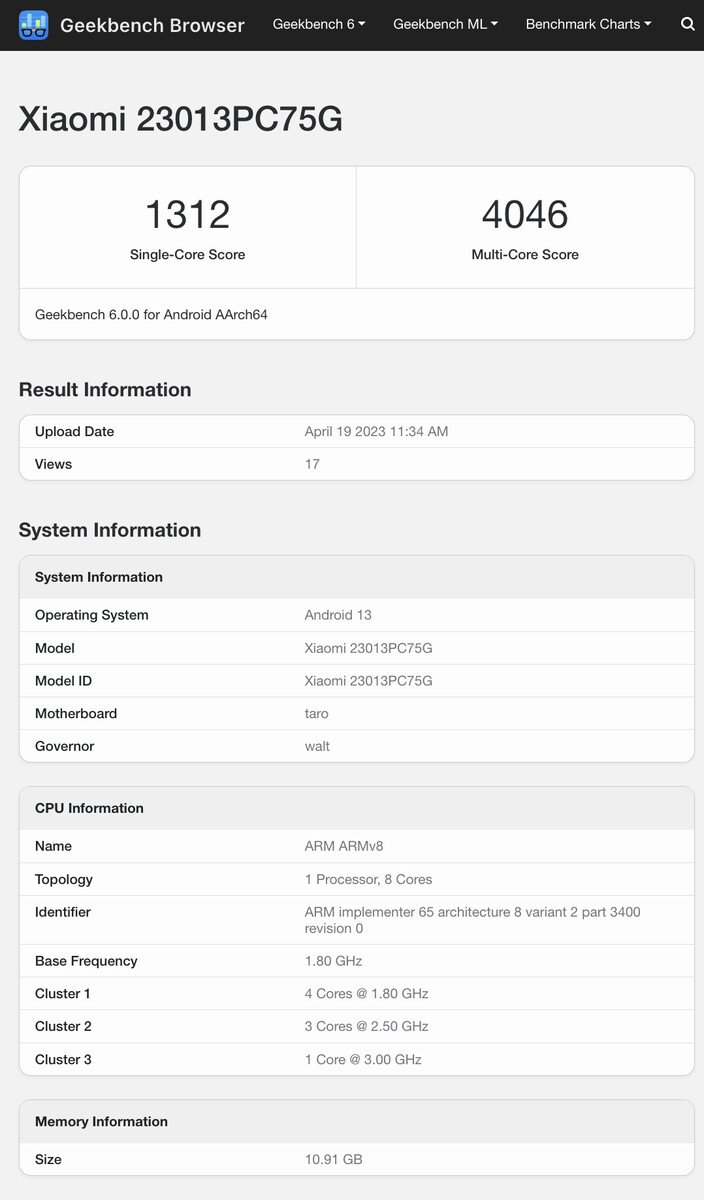Select the CPU name ARM ARMv8
704x1200 pixels.
click(x=344, y=846)
